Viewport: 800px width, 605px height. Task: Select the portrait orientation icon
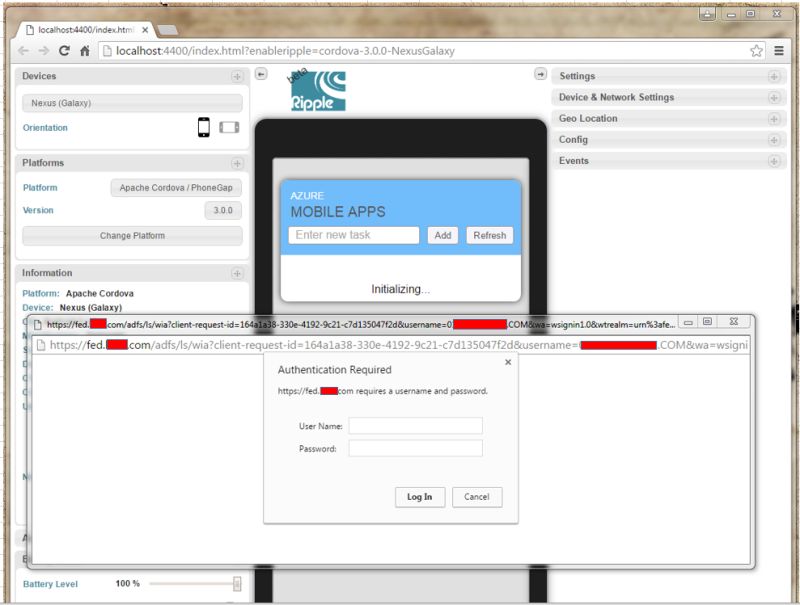(206, 127)
